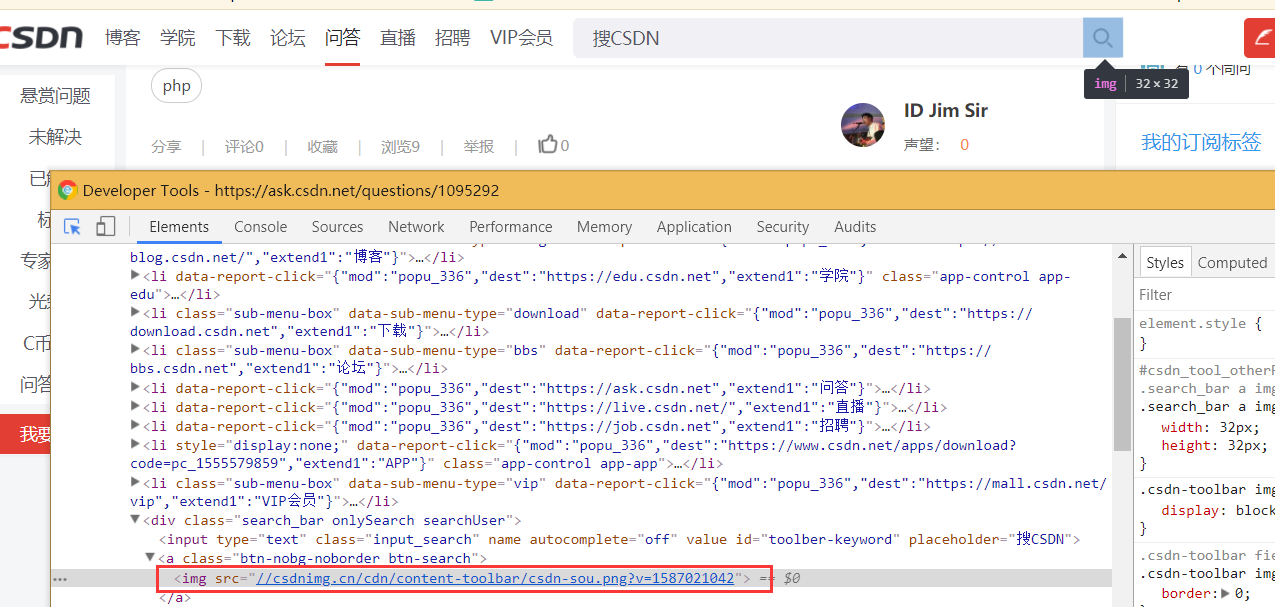Click the magnifier search icon

pyautogui.click(x=1103, y=38)
